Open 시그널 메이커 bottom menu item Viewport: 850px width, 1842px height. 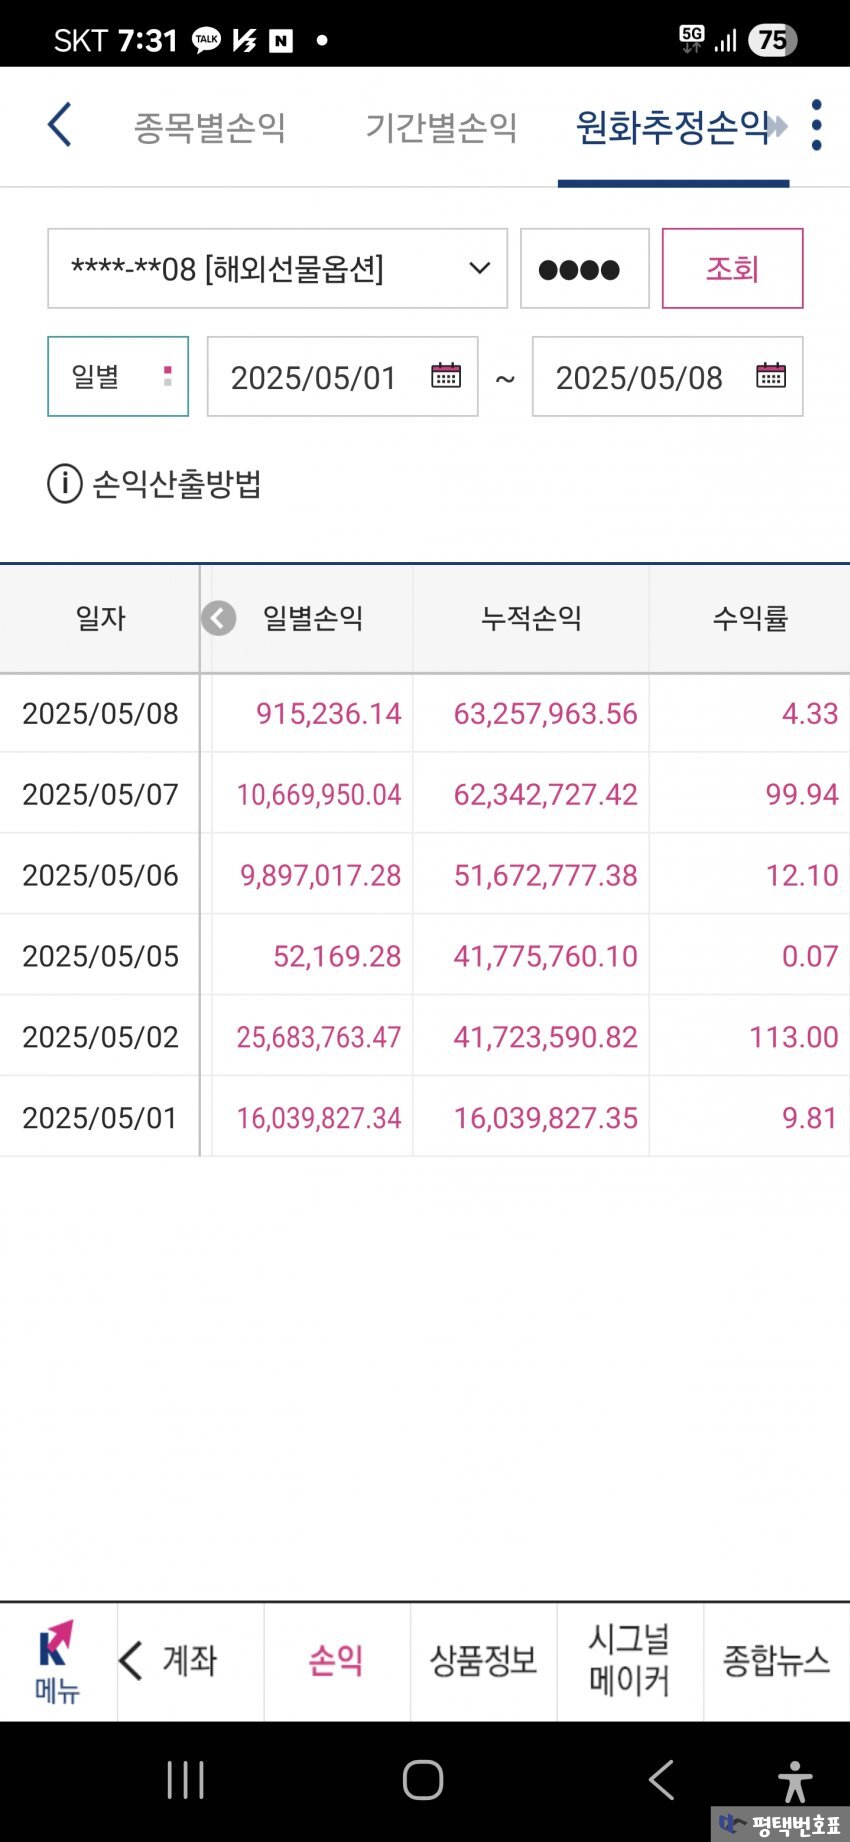click(629, 1661)
